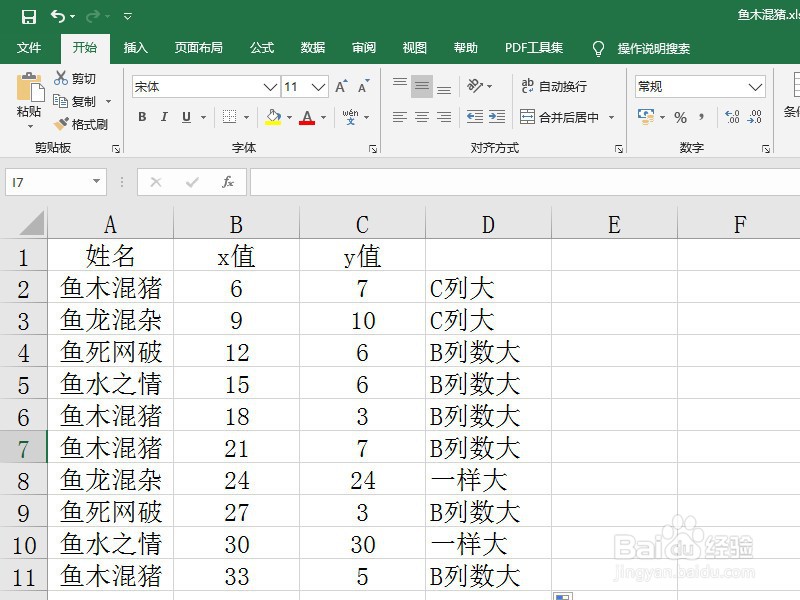Select cell B2 containing value 6
The image size is (800, 600).
click(236, 288)
